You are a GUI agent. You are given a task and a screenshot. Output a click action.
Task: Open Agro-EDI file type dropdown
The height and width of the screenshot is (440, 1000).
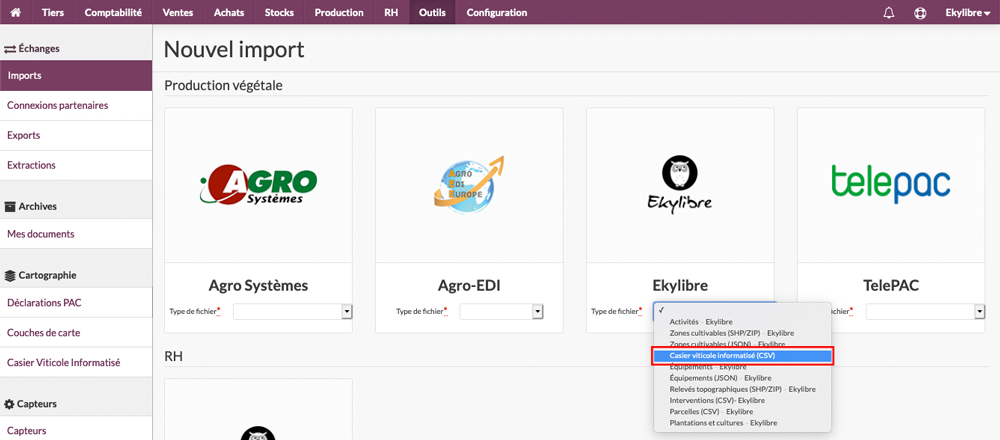(501, 311)
